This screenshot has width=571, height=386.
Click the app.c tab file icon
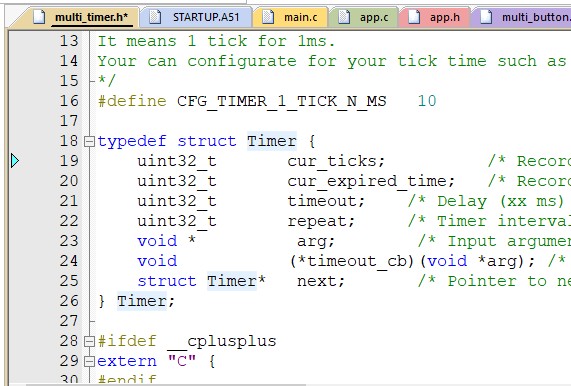344,17
